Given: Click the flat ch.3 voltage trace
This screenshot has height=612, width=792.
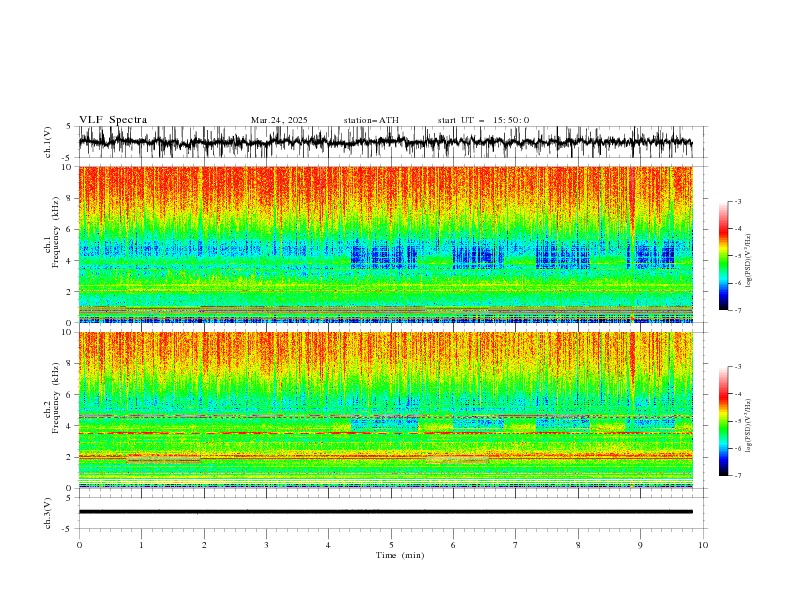Looking at the screenshot, I should coord(385,512).
